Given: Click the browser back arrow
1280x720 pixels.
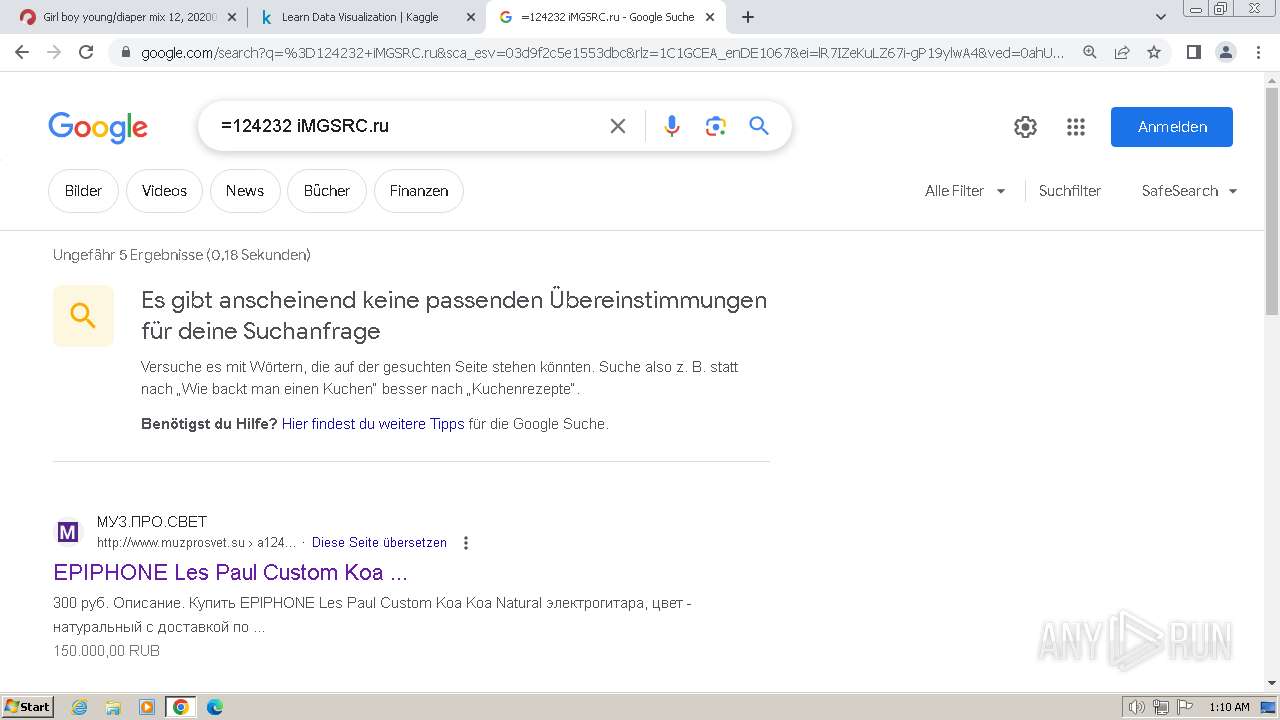Looking at the screenshot, I should (x=22, y=52).
